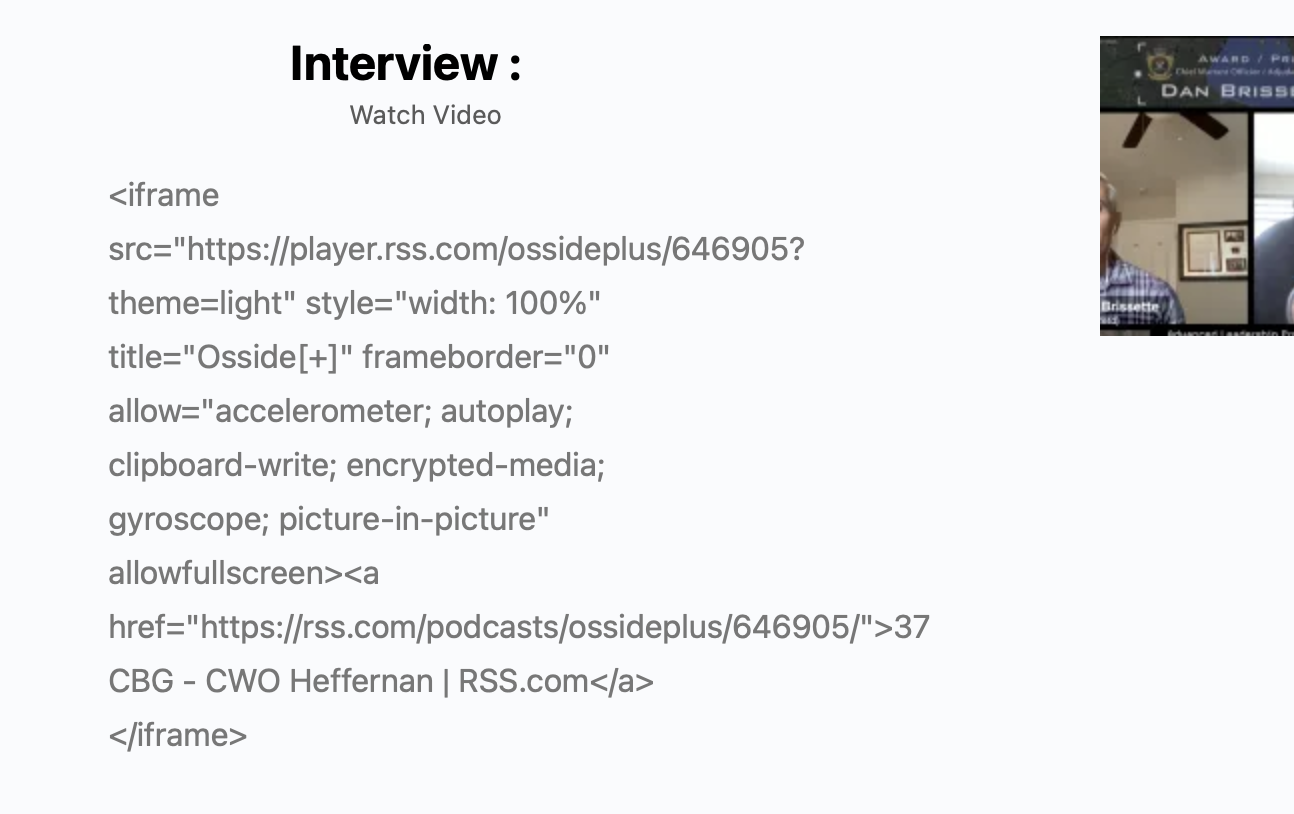Click the closing '</iframe>' tag text

coord(178,735)
